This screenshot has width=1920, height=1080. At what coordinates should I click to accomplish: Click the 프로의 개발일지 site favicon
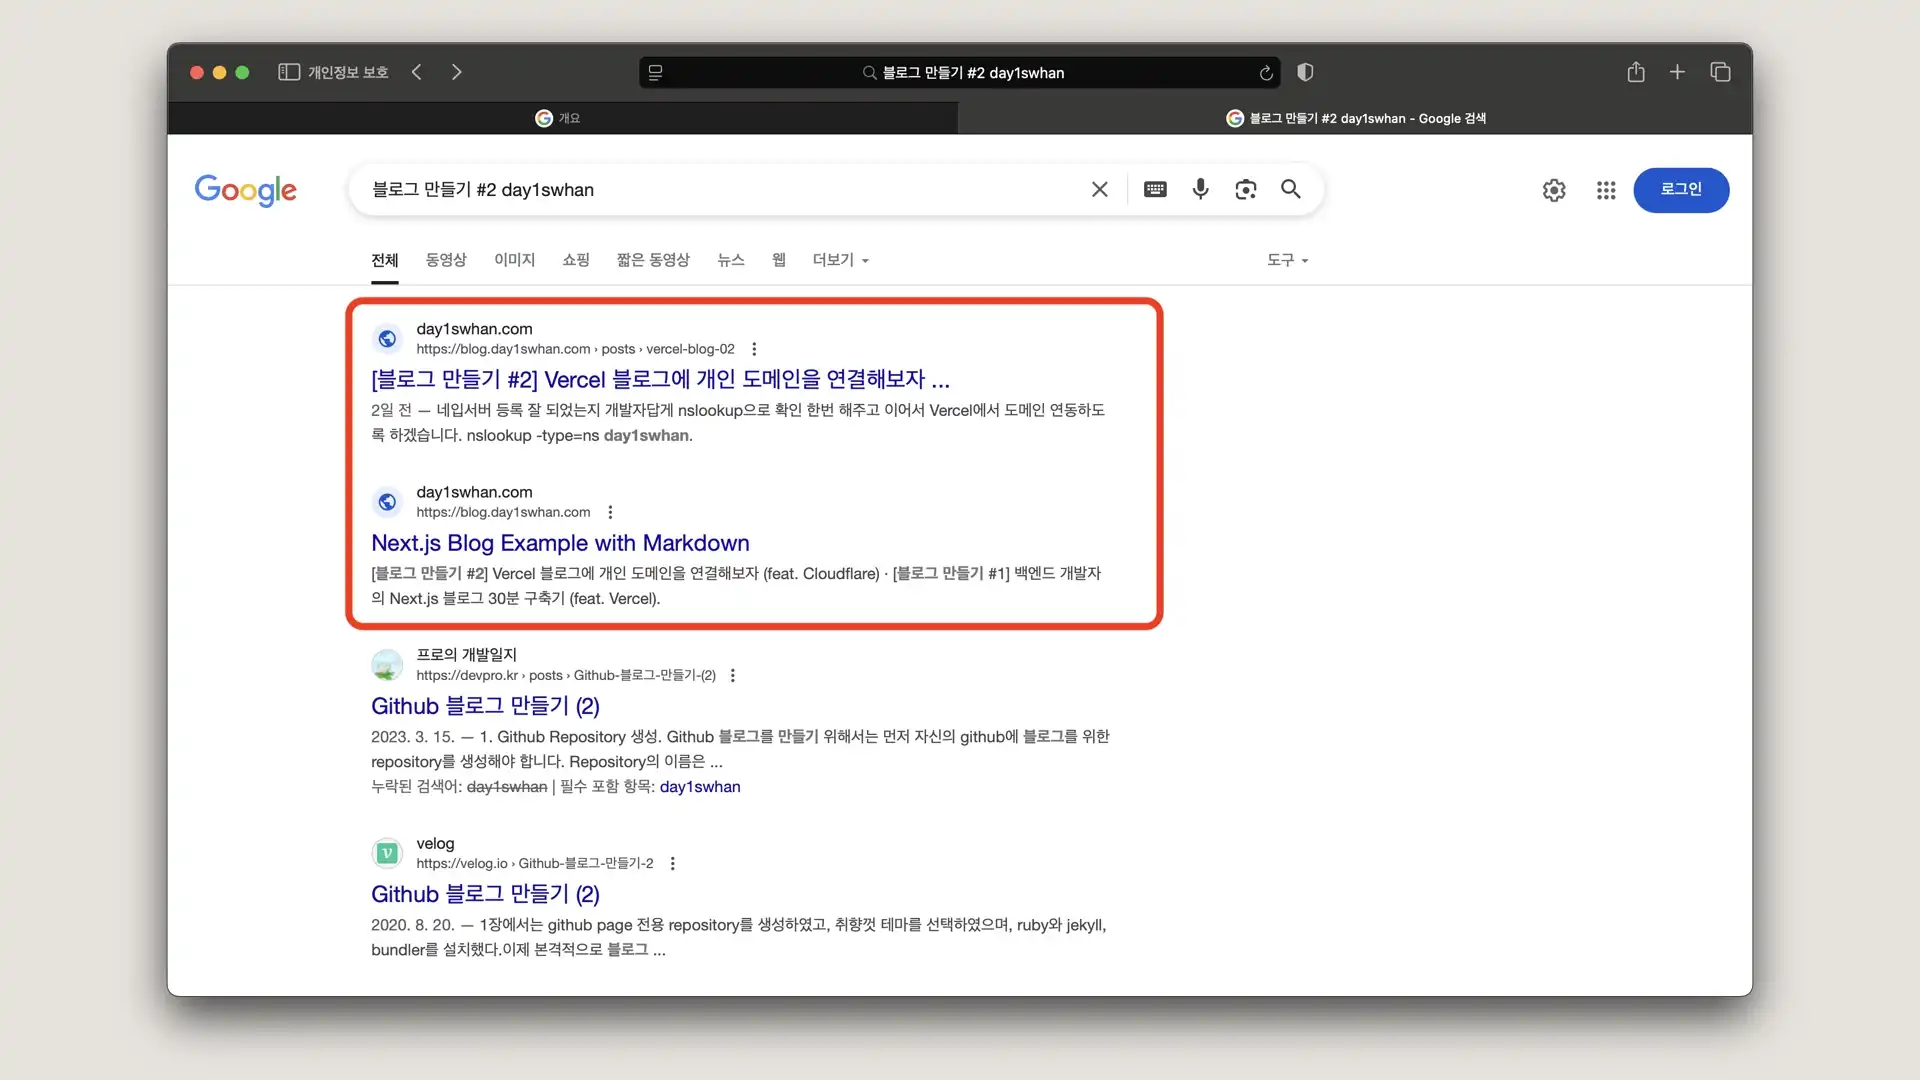coord(387,665)
